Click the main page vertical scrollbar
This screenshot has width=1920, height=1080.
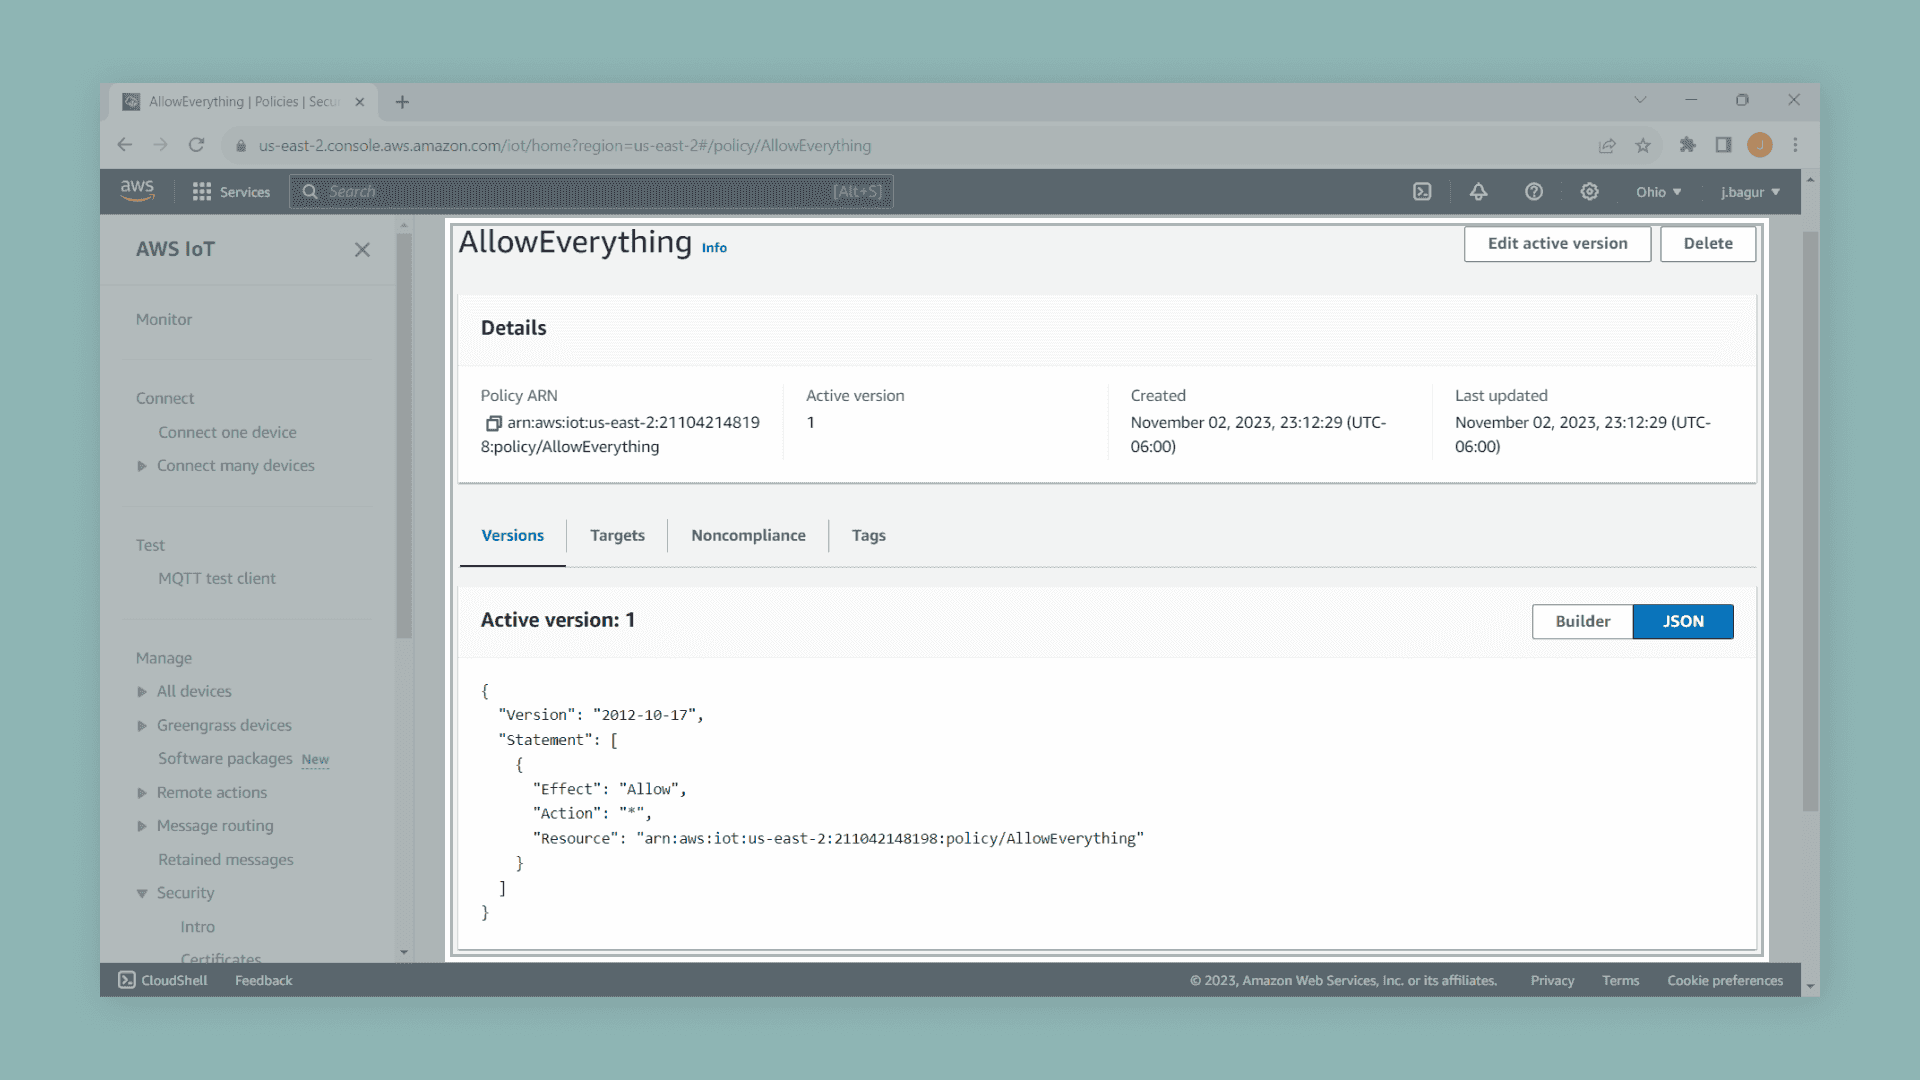(x=1810, y=520)
